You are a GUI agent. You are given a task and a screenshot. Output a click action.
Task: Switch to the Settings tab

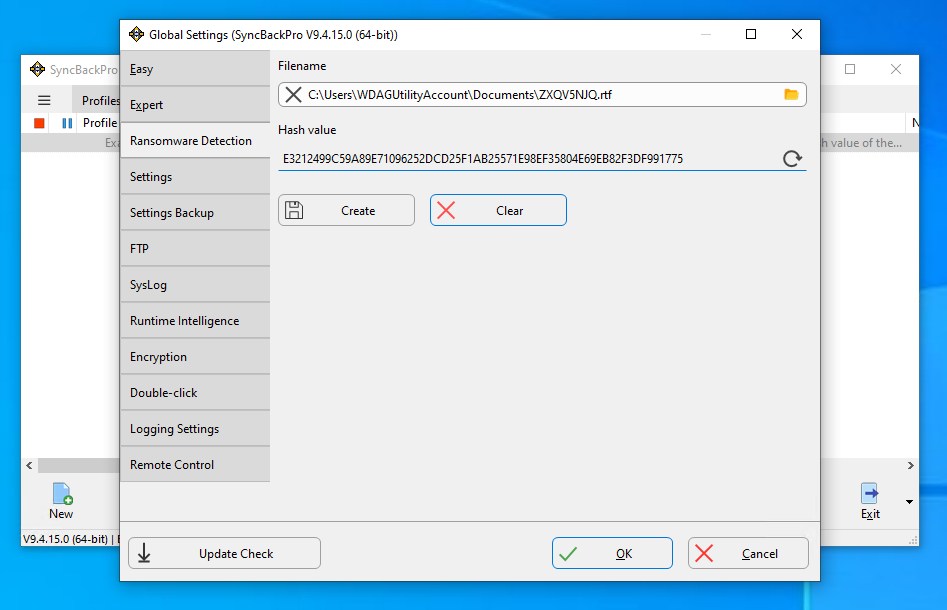195,177
